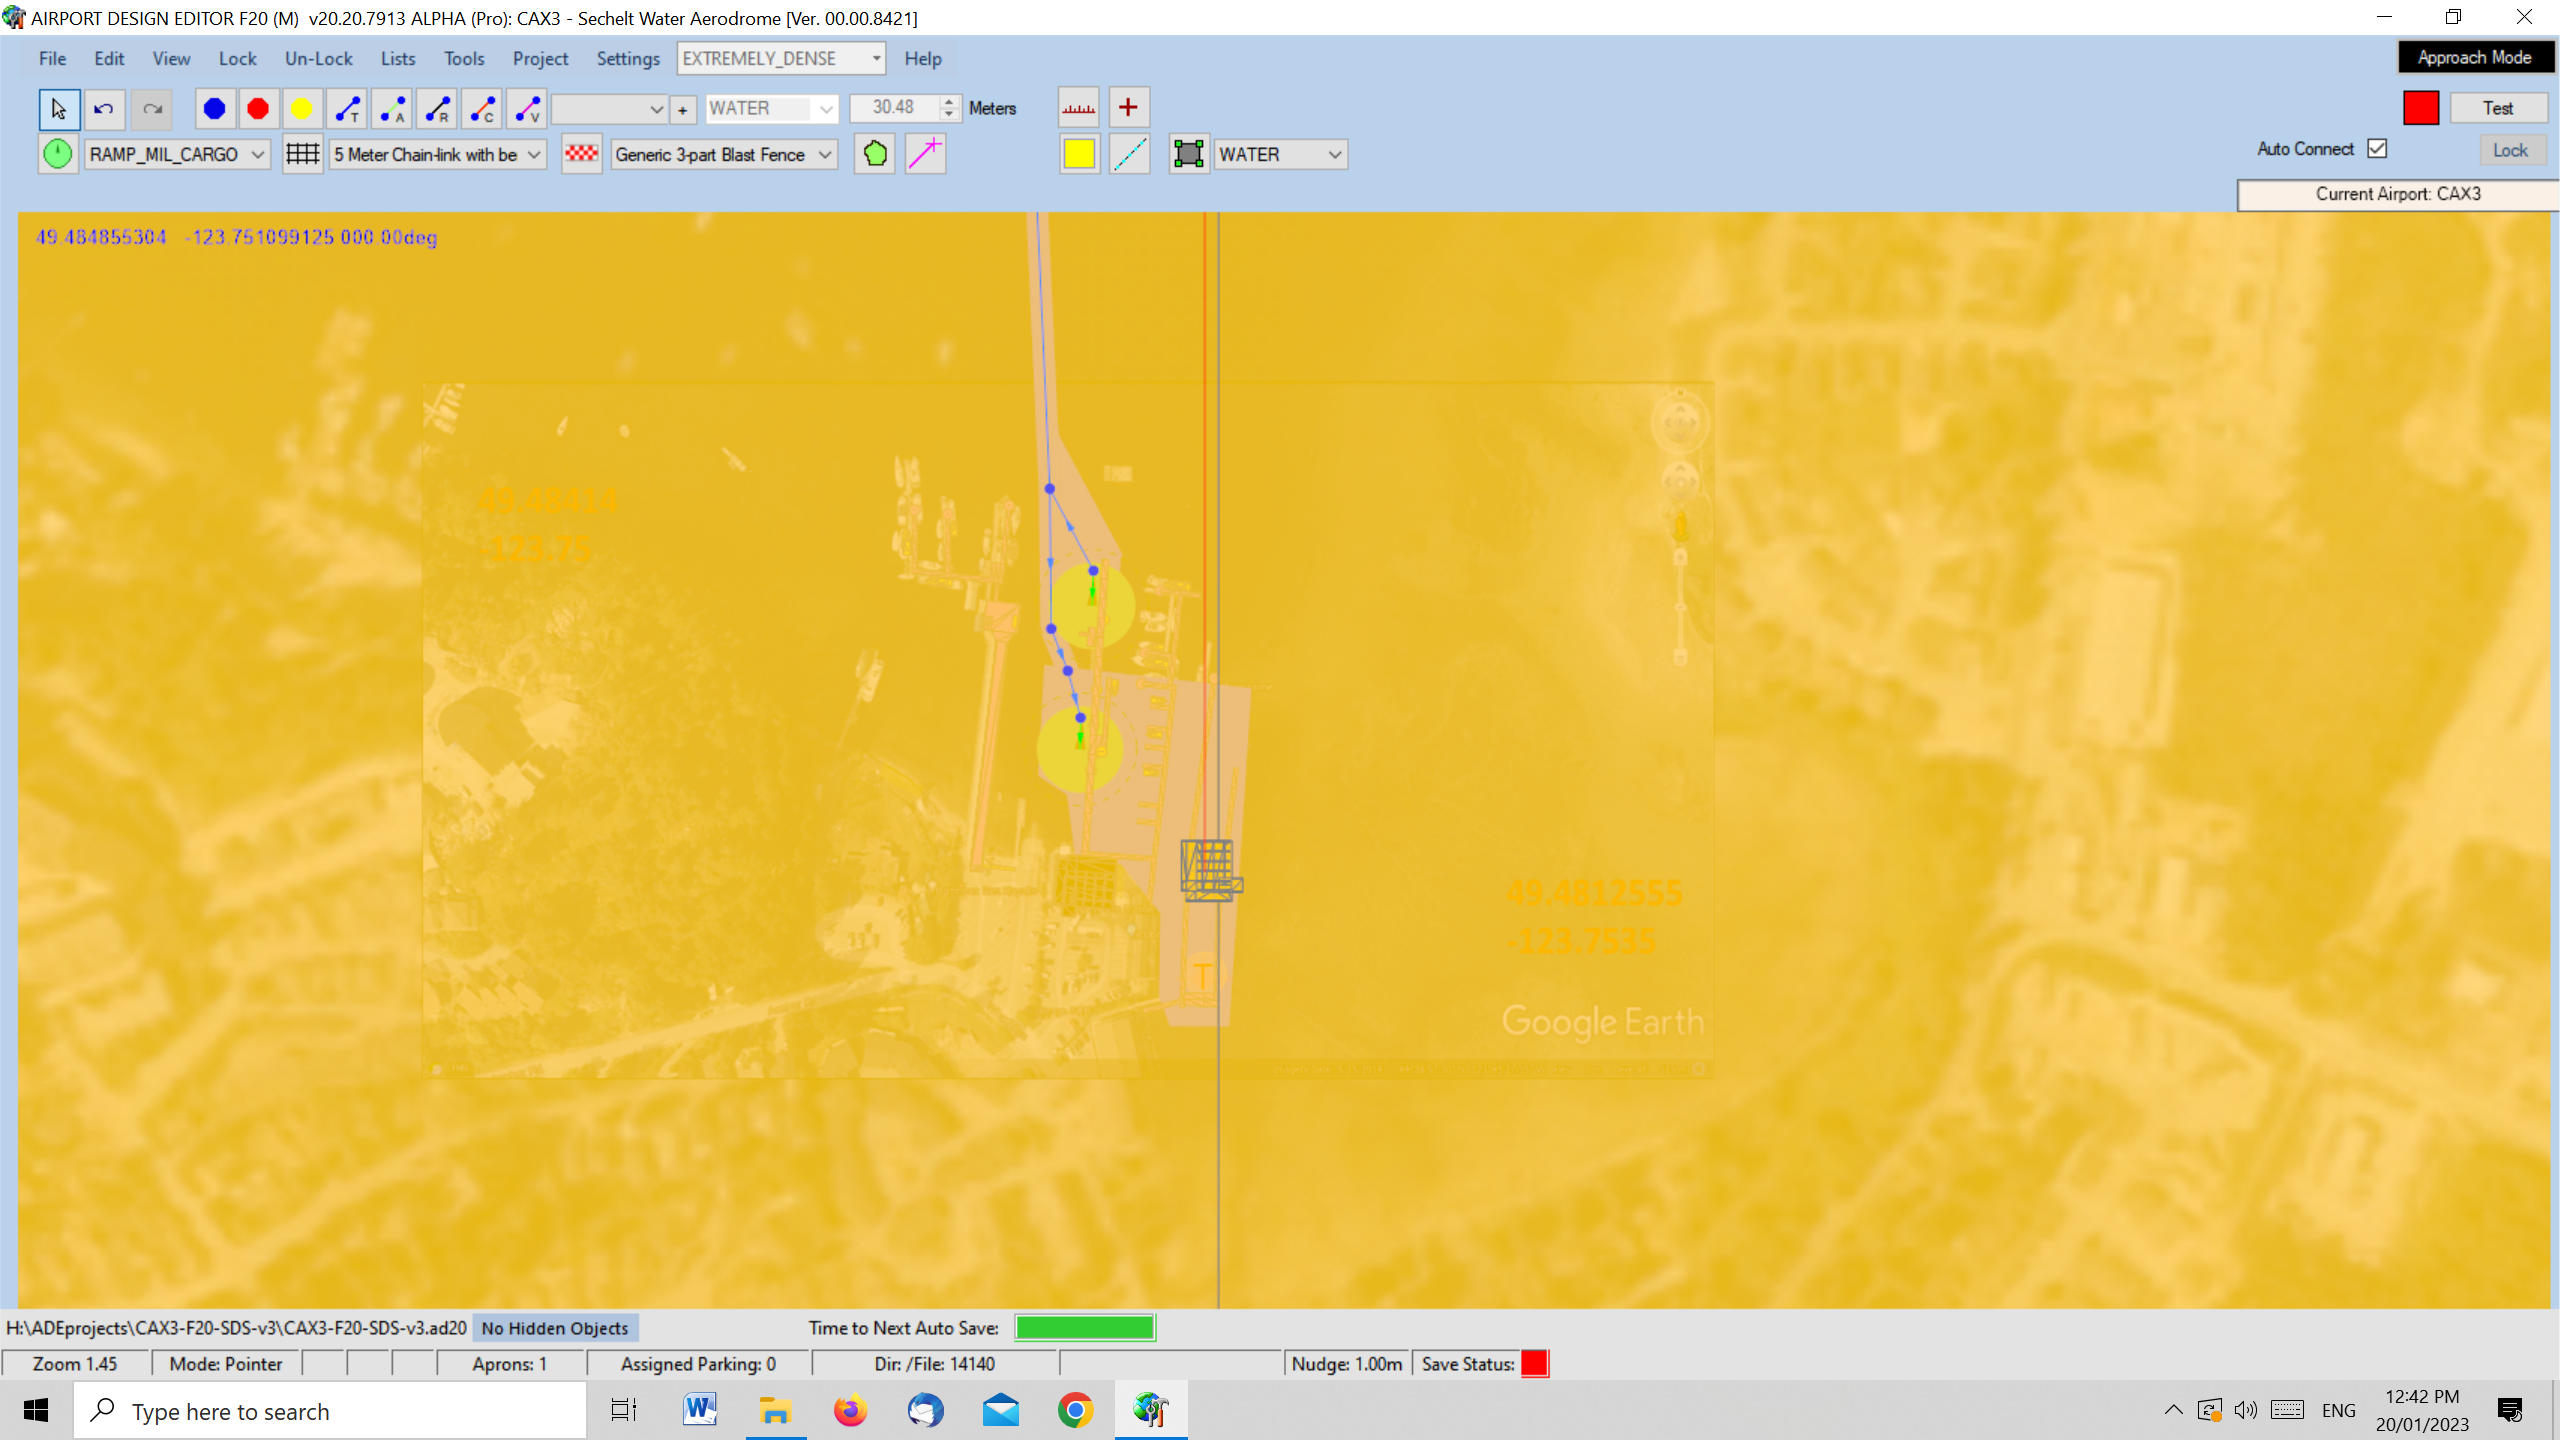Toggle the apron bounding box tool
The height and width of the screenshot is (1440, 2560).
(1188, 154)
